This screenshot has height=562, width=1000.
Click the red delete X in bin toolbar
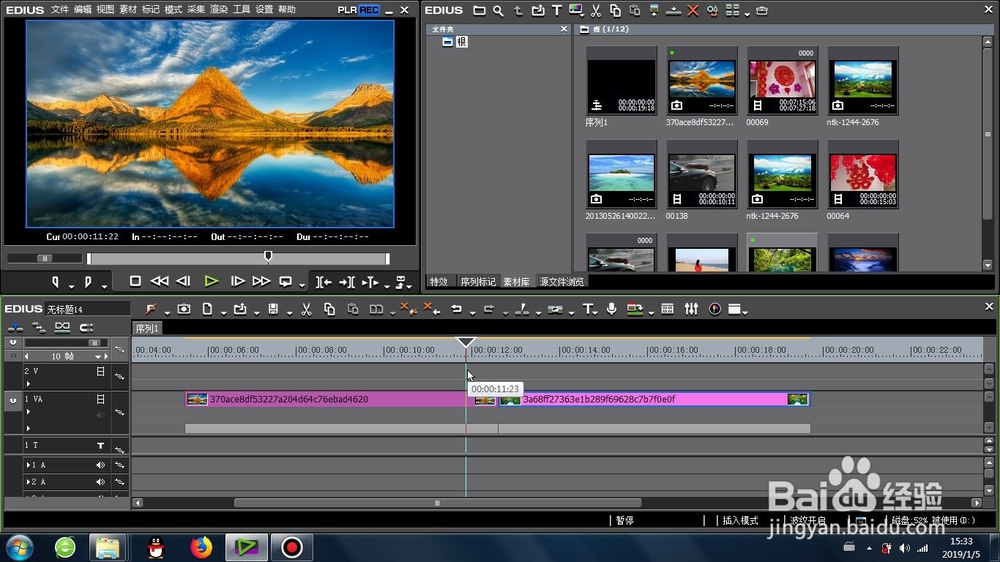tap(693, 11)
